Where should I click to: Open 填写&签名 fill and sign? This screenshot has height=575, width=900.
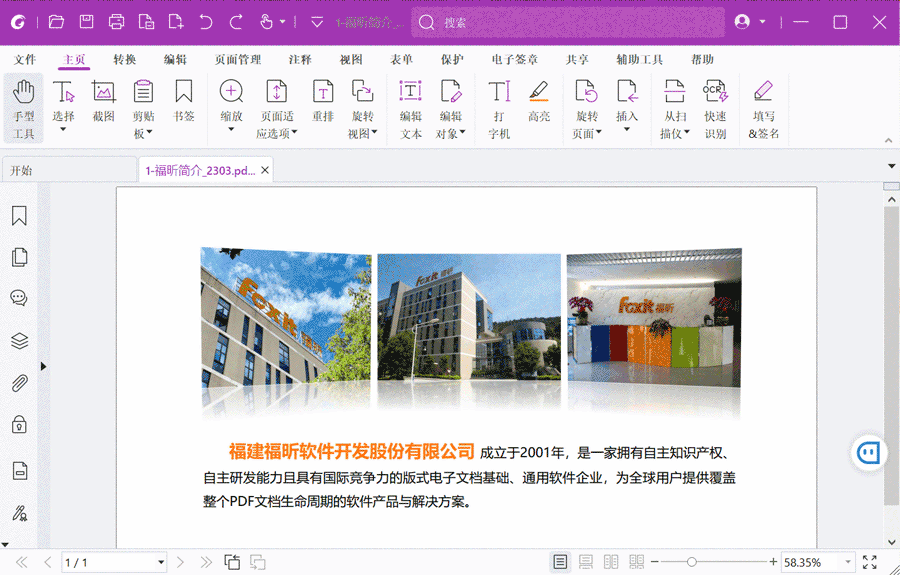(x=763, y=109)
